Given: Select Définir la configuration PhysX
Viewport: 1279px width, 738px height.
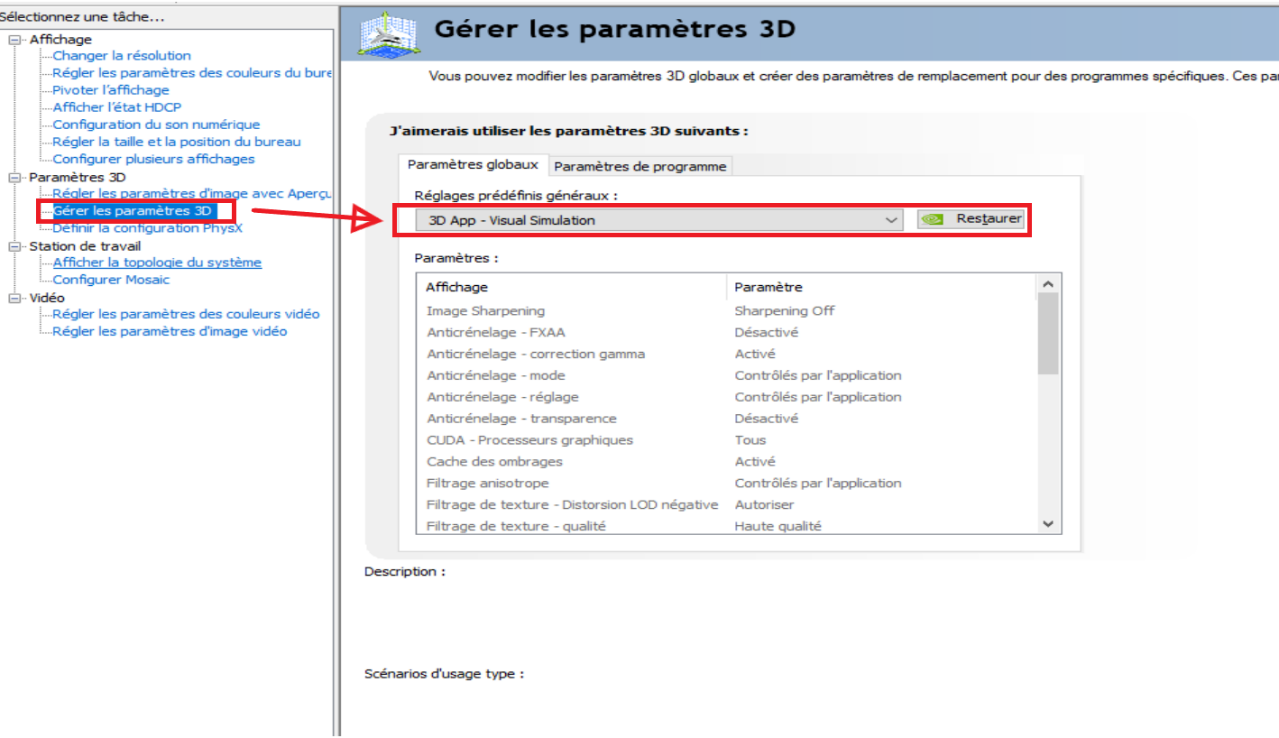Looking at the screenshot, I should (x=147, y=228).
